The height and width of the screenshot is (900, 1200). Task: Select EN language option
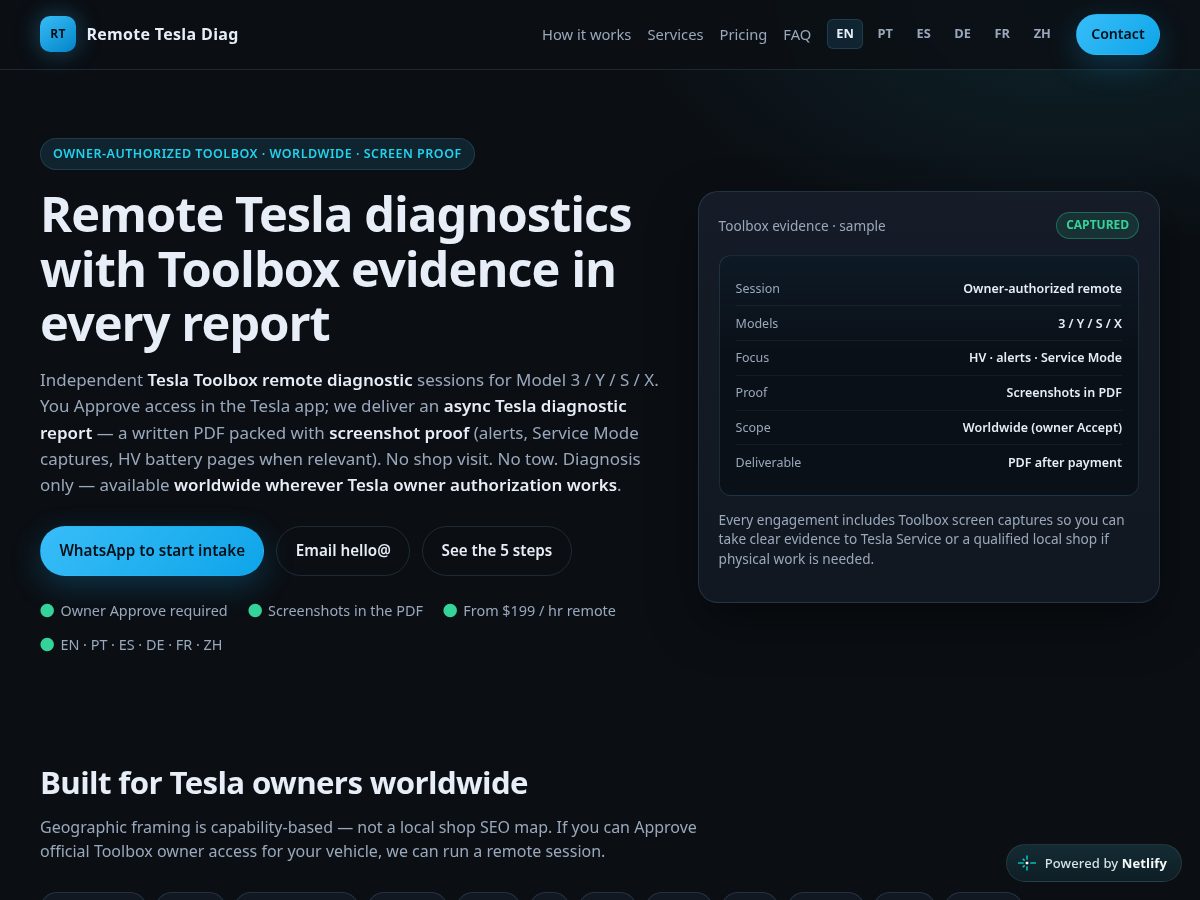point(845,34)
